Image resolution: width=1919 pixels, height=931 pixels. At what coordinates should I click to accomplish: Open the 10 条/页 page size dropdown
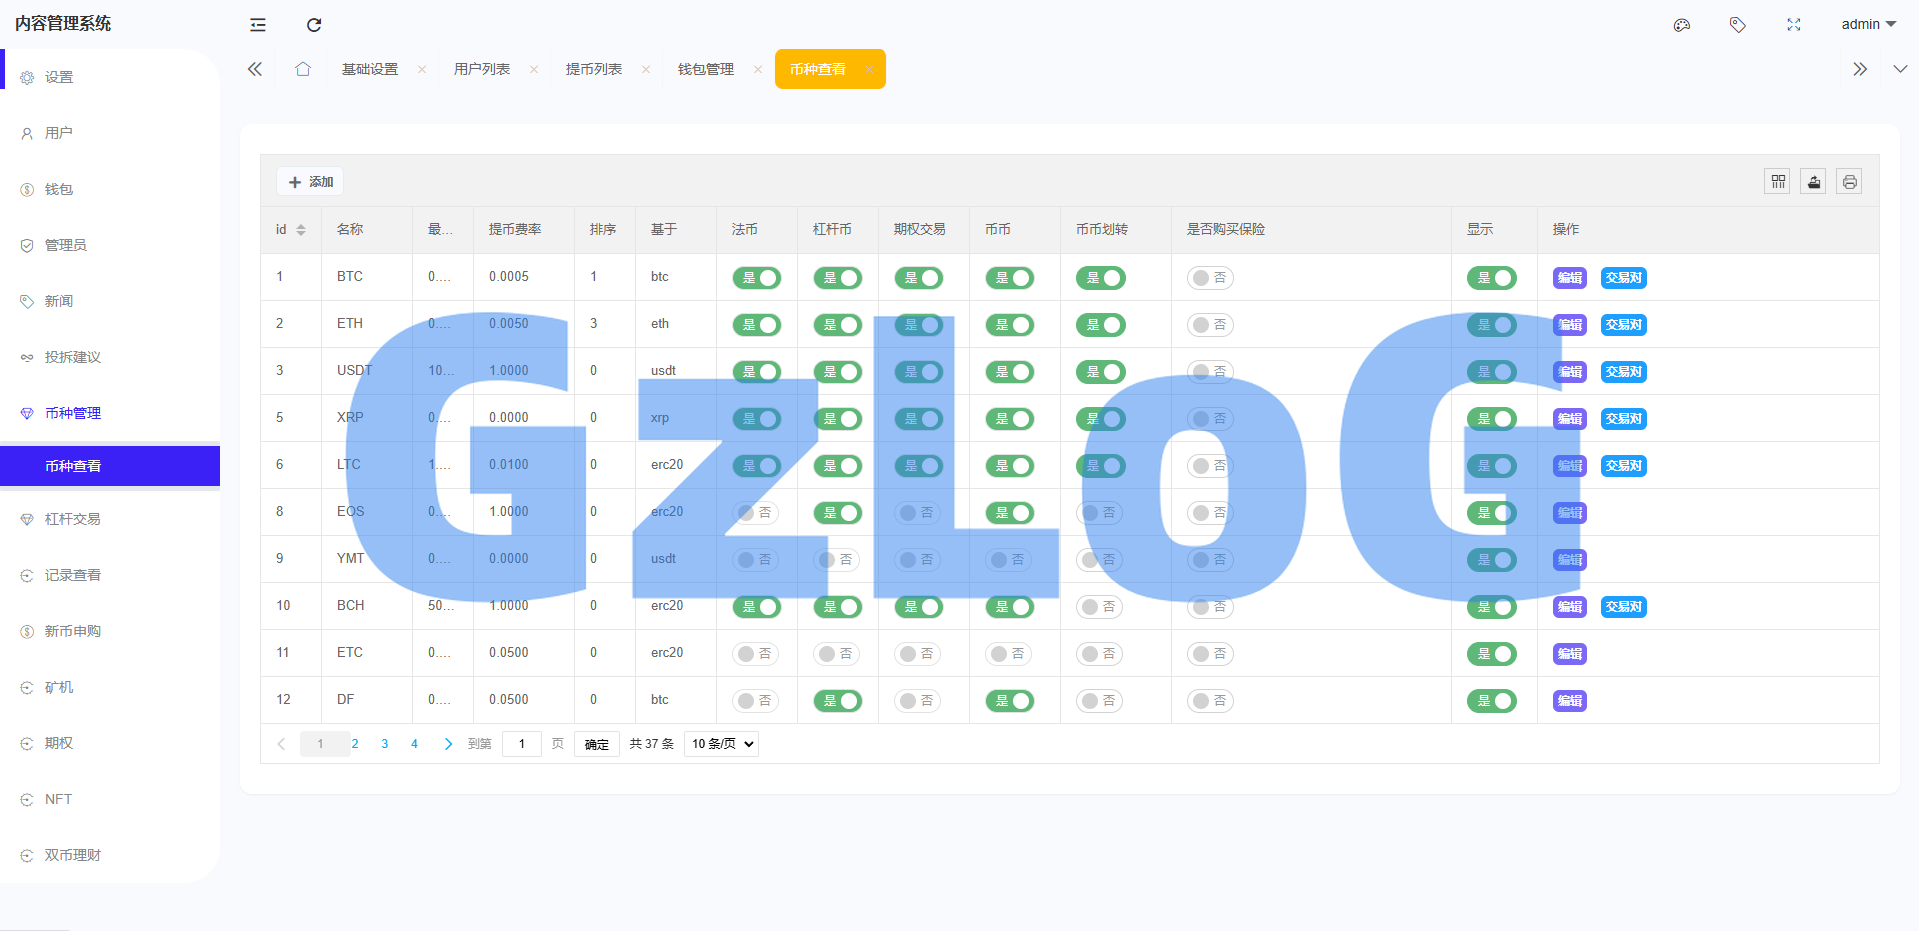pyautogui.click(x=721, y=744)
